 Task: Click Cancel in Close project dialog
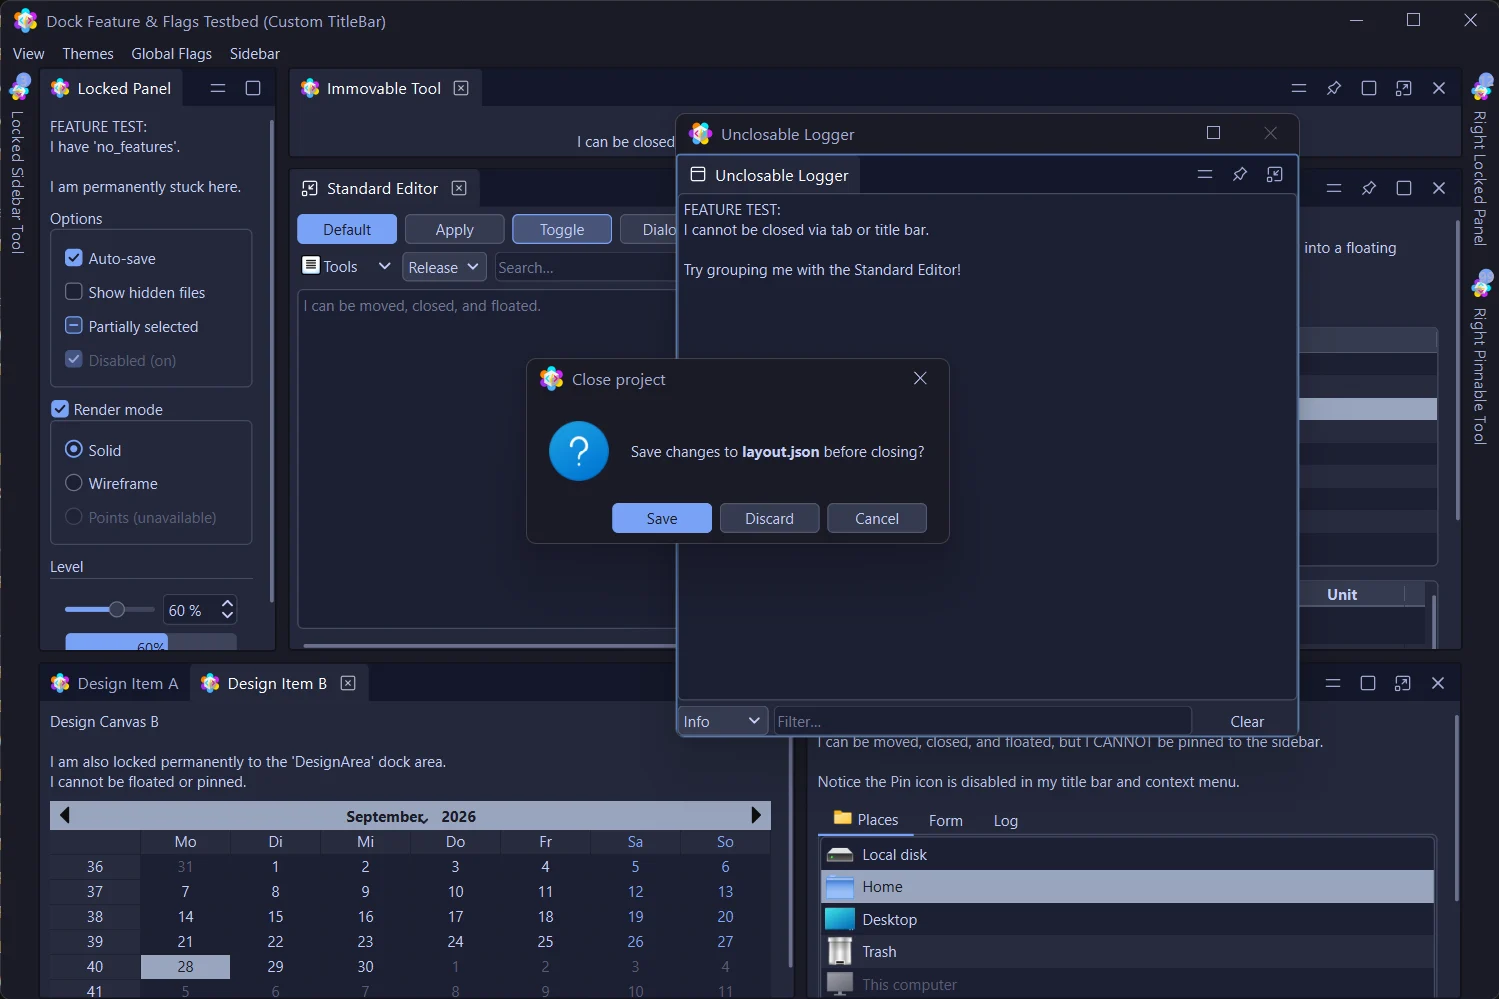pos(877,518)
